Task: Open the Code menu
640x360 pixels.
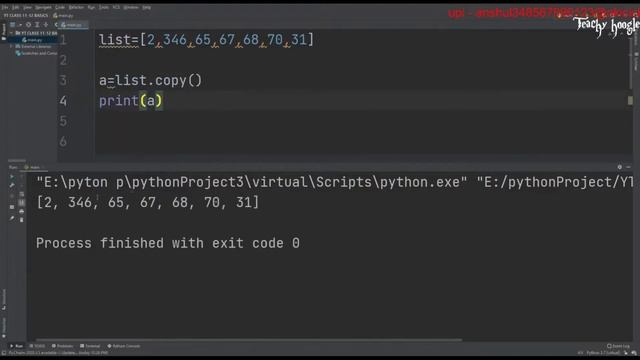Action: point(60,7)
